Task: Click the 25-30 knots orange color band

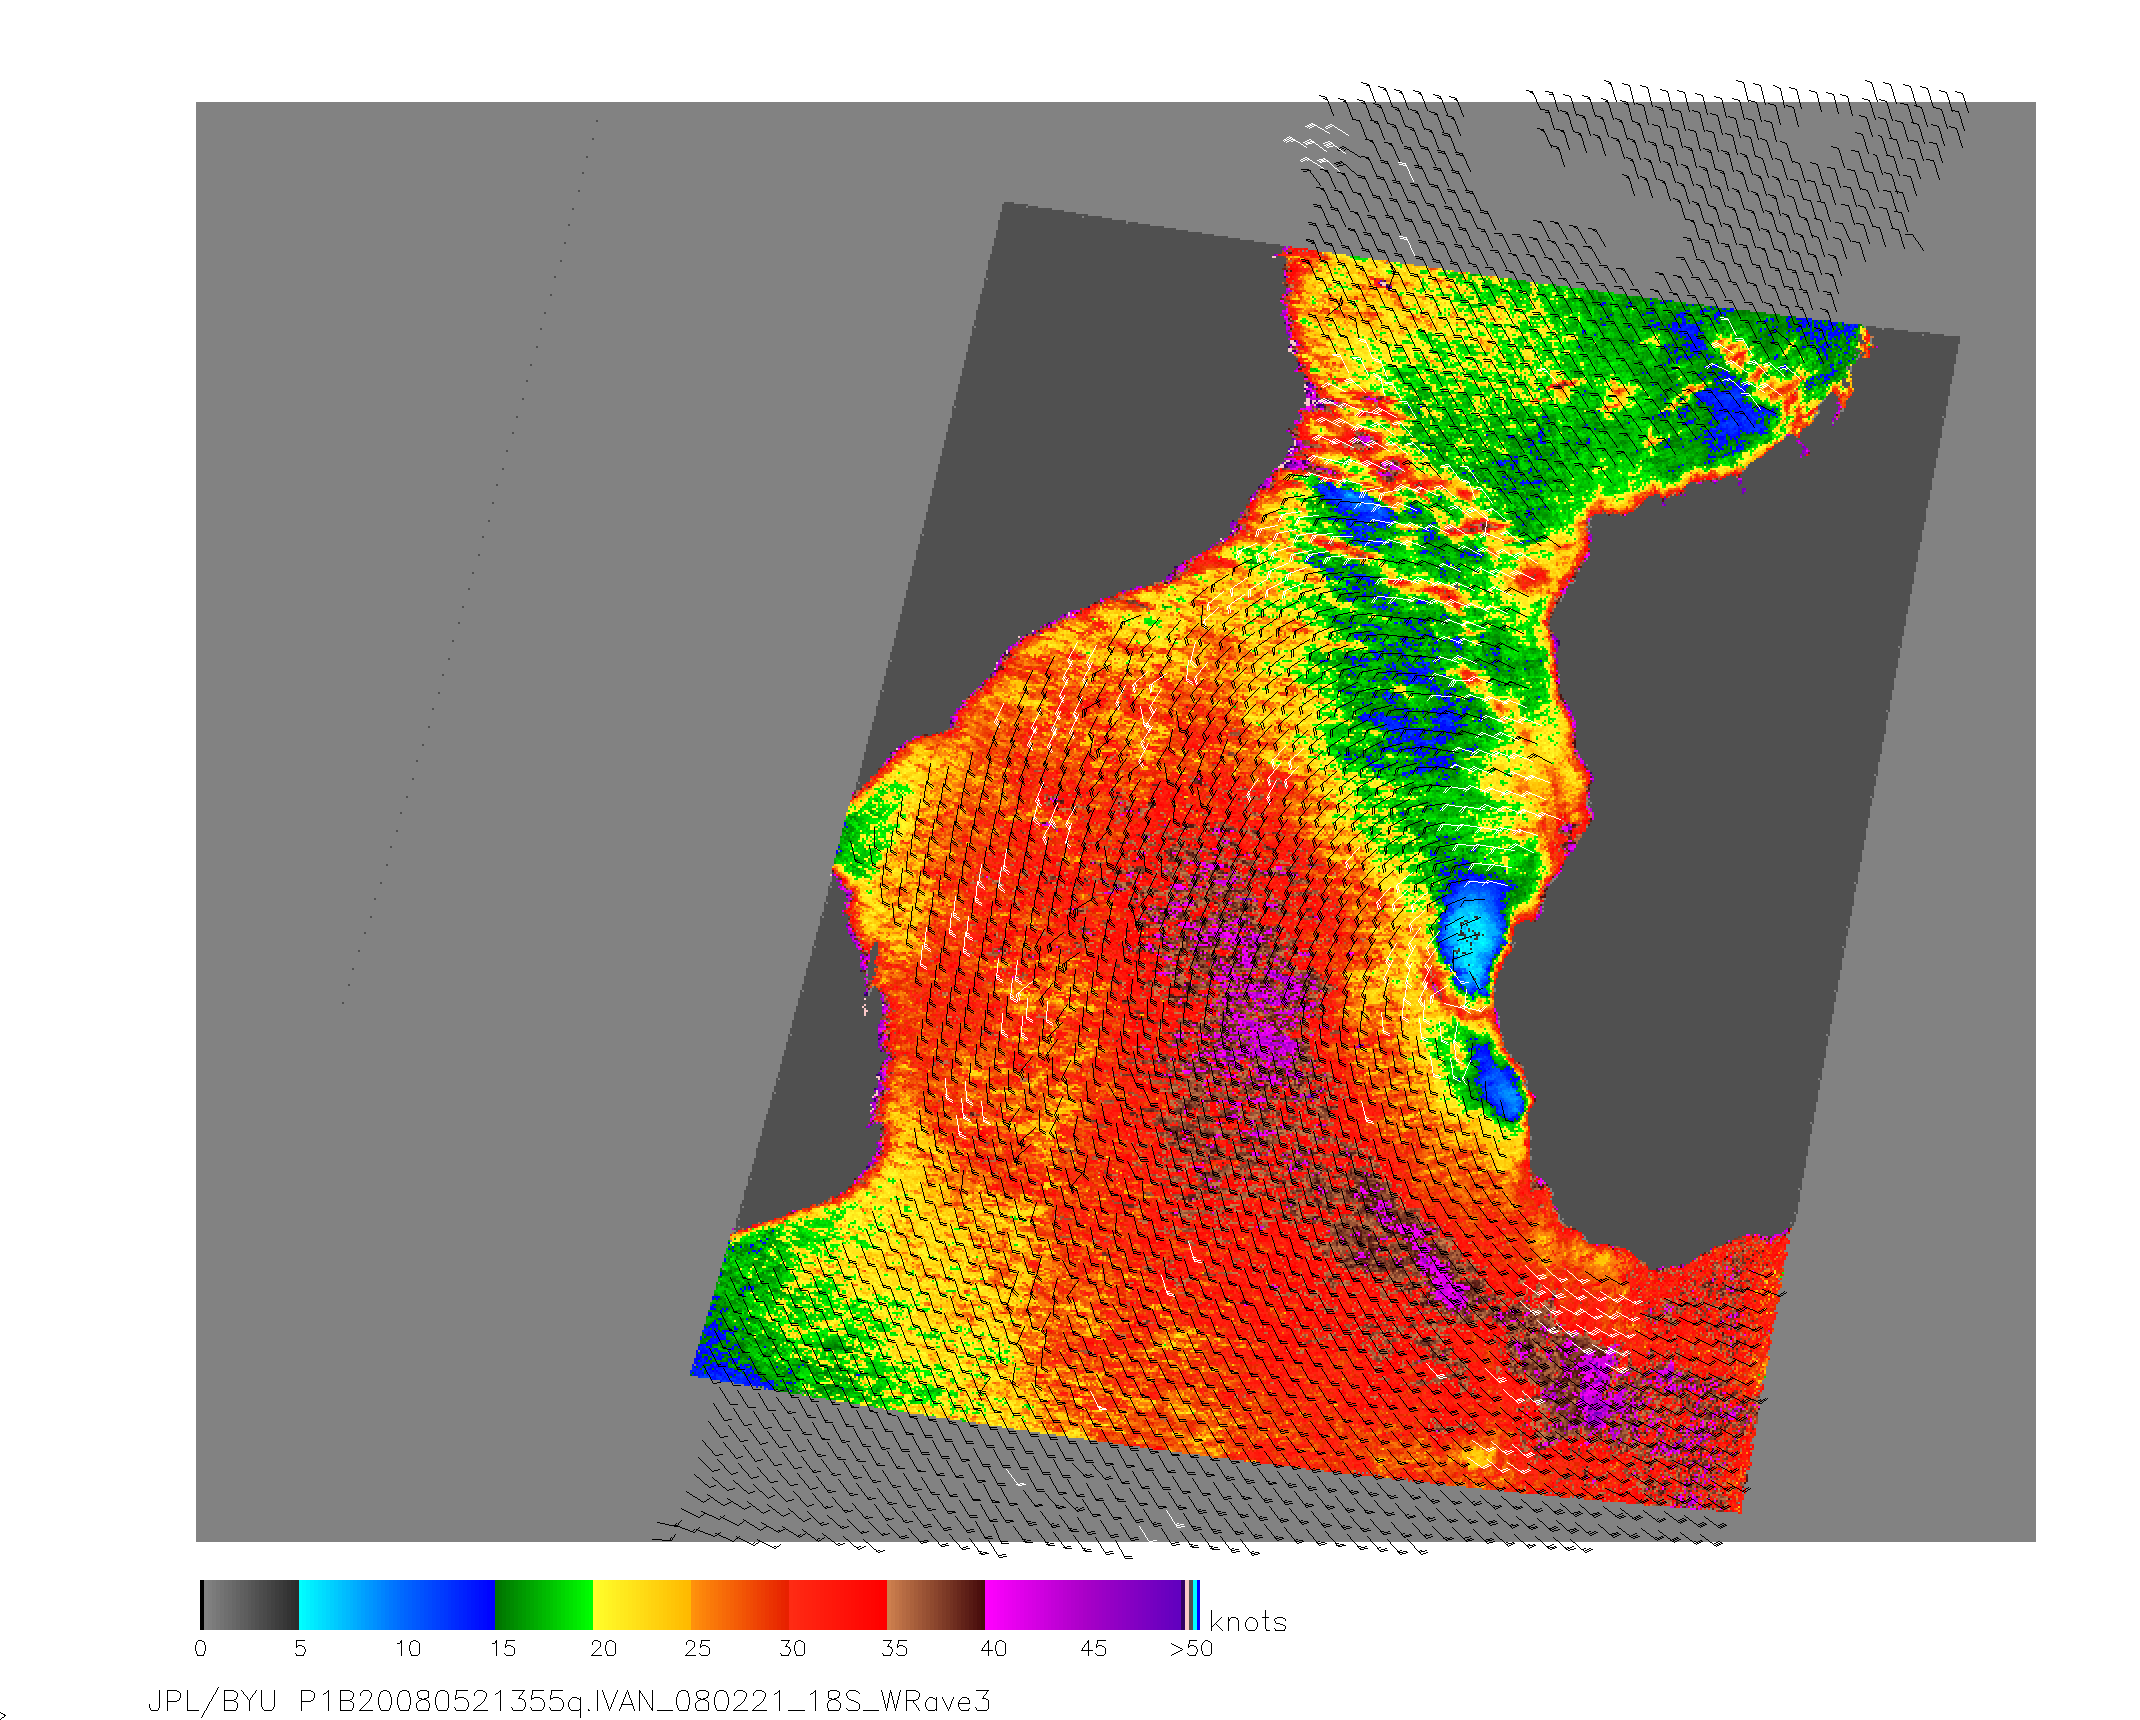Action: 740,1605
